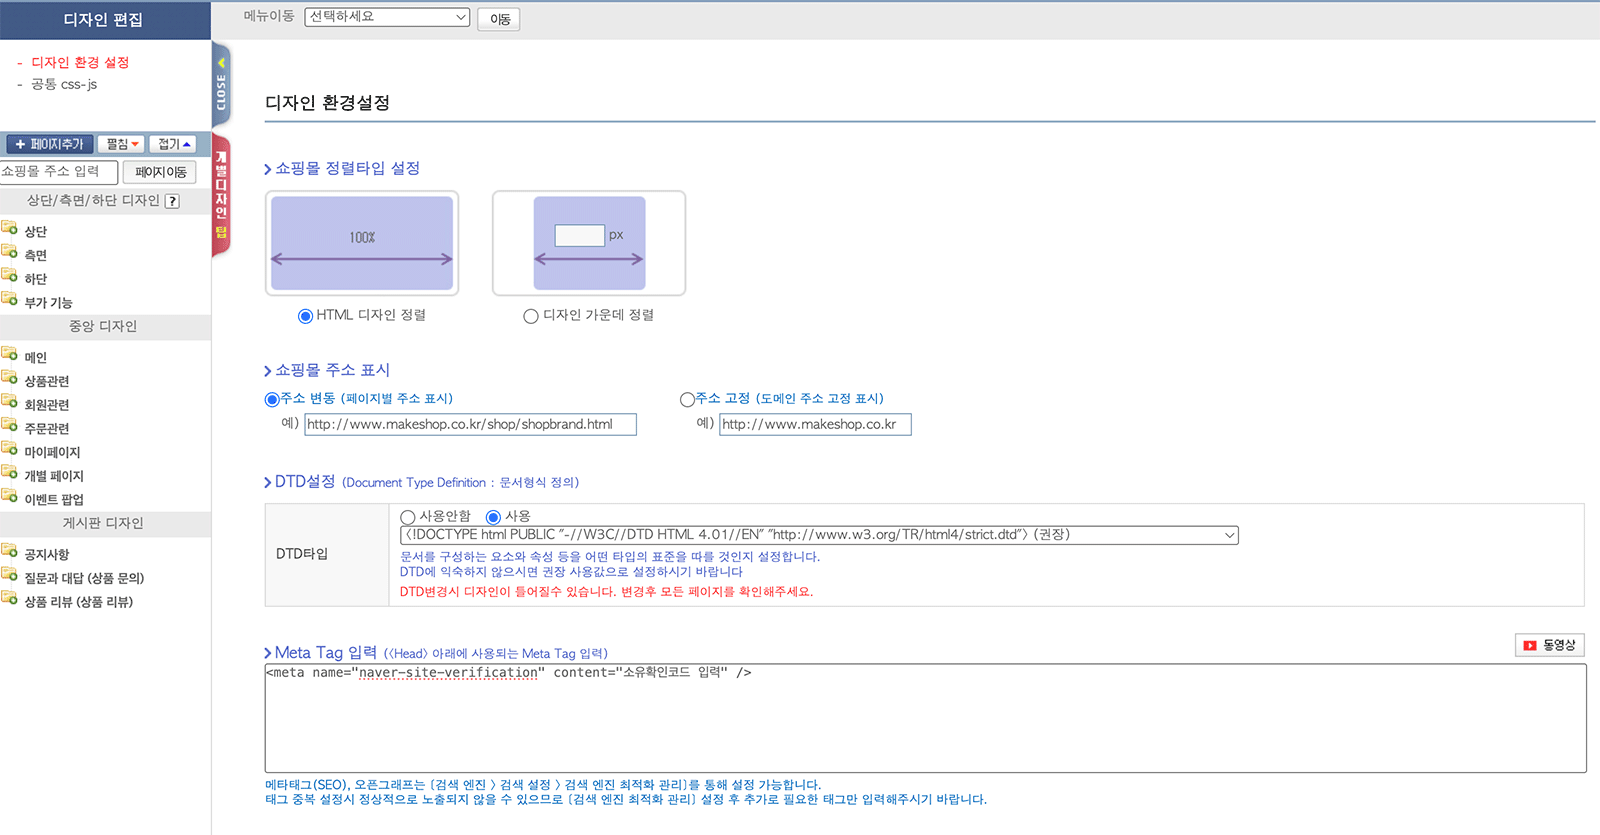Image resolution: width=1600 pixels, height=835 pixels.
Task: Click the folder icon next to 개별 페이지
Action: click(x=10, y=473)
